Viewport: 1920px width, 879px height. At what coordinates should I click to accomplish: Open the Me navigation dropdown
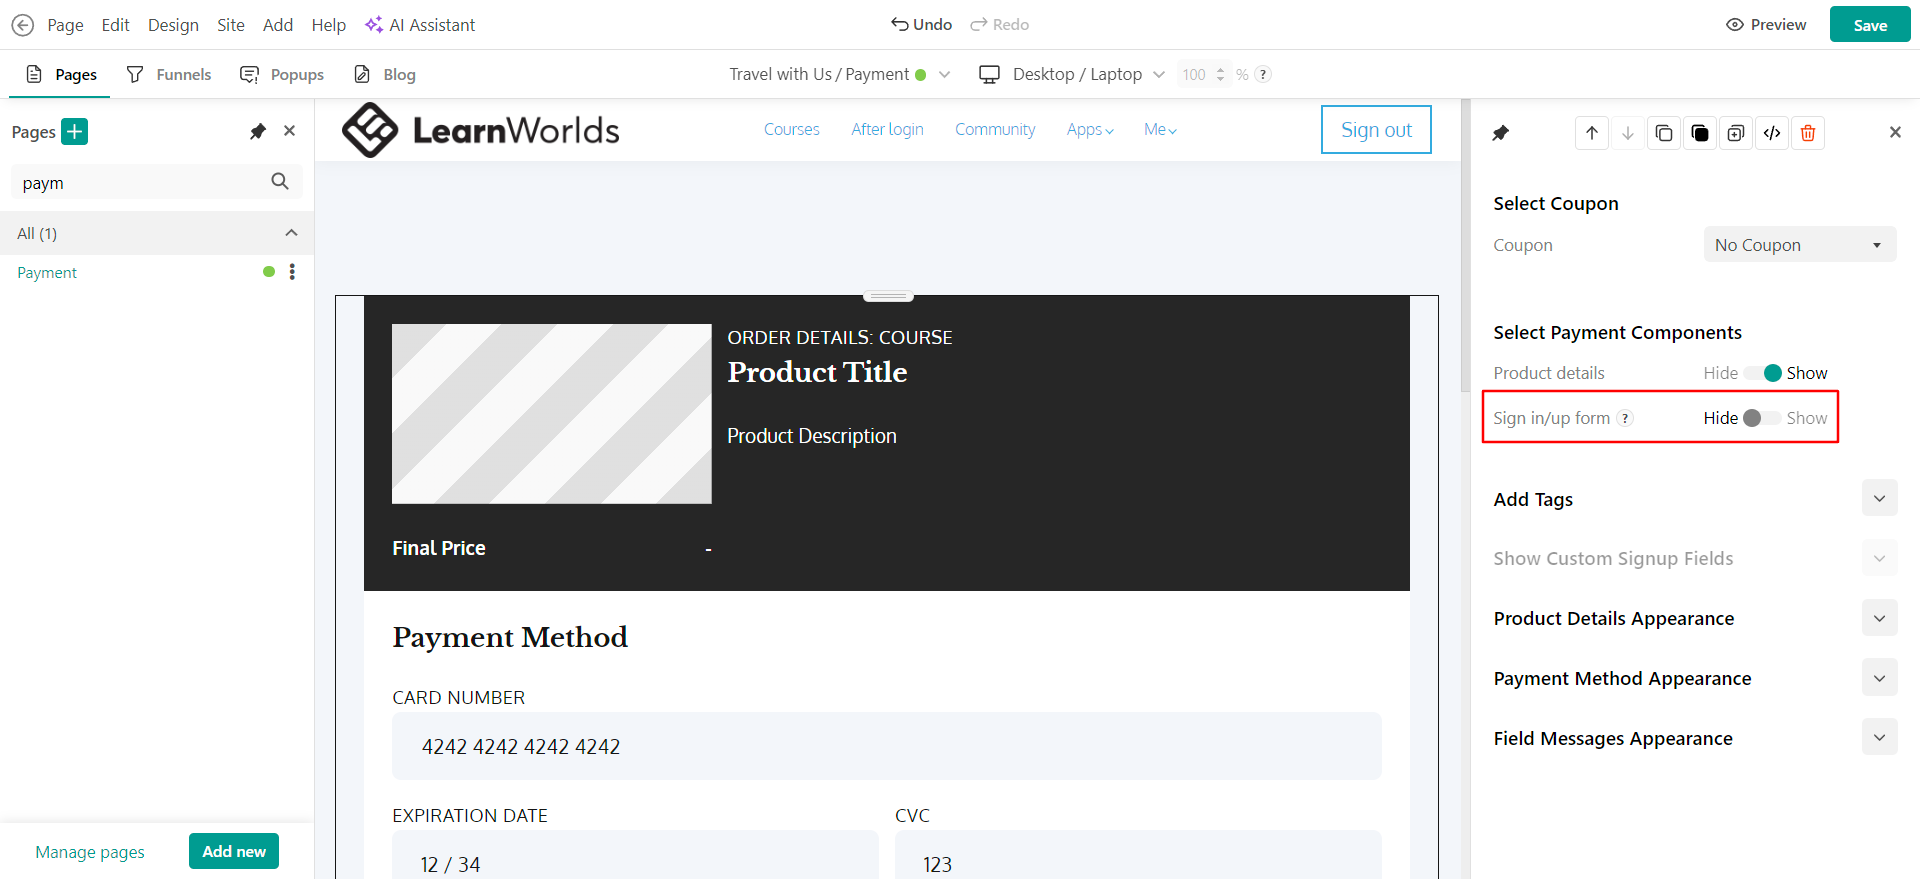click(1160, 130)
